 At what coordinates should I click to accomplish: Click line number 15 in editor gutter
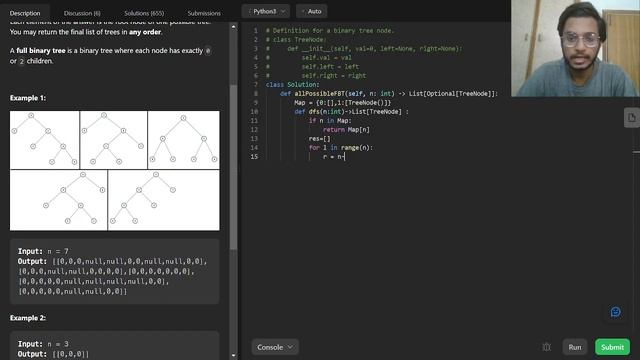(x=254, y=156)
